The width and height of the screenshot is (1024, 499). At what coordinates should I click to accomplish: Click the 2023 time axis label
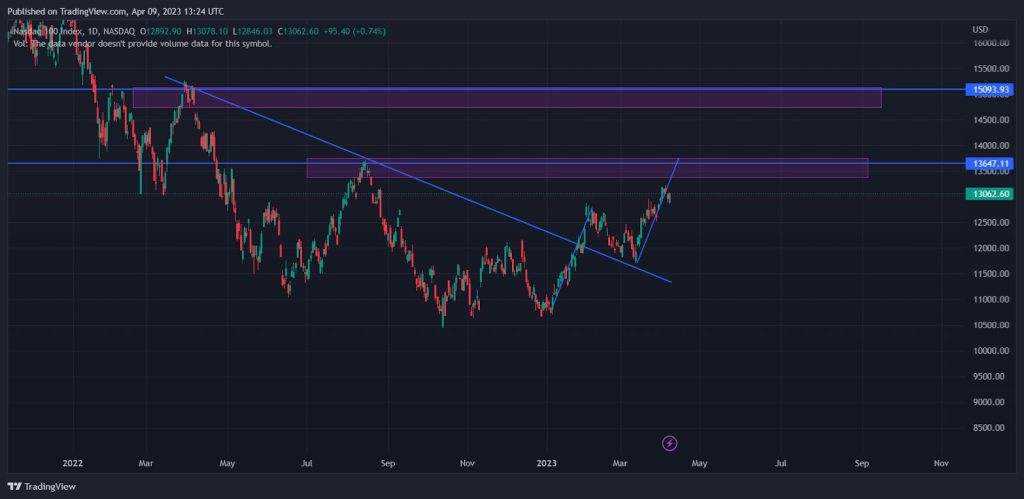point(546,464)
